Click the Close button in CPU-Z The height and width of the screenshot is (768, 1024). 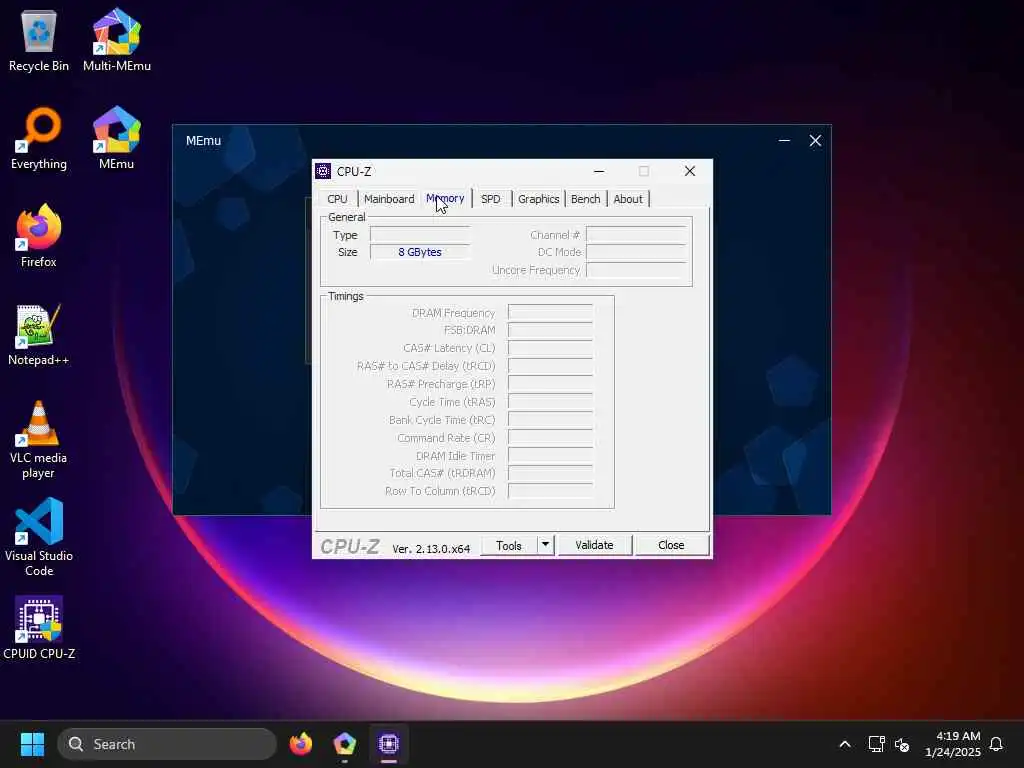coord(671,545)
